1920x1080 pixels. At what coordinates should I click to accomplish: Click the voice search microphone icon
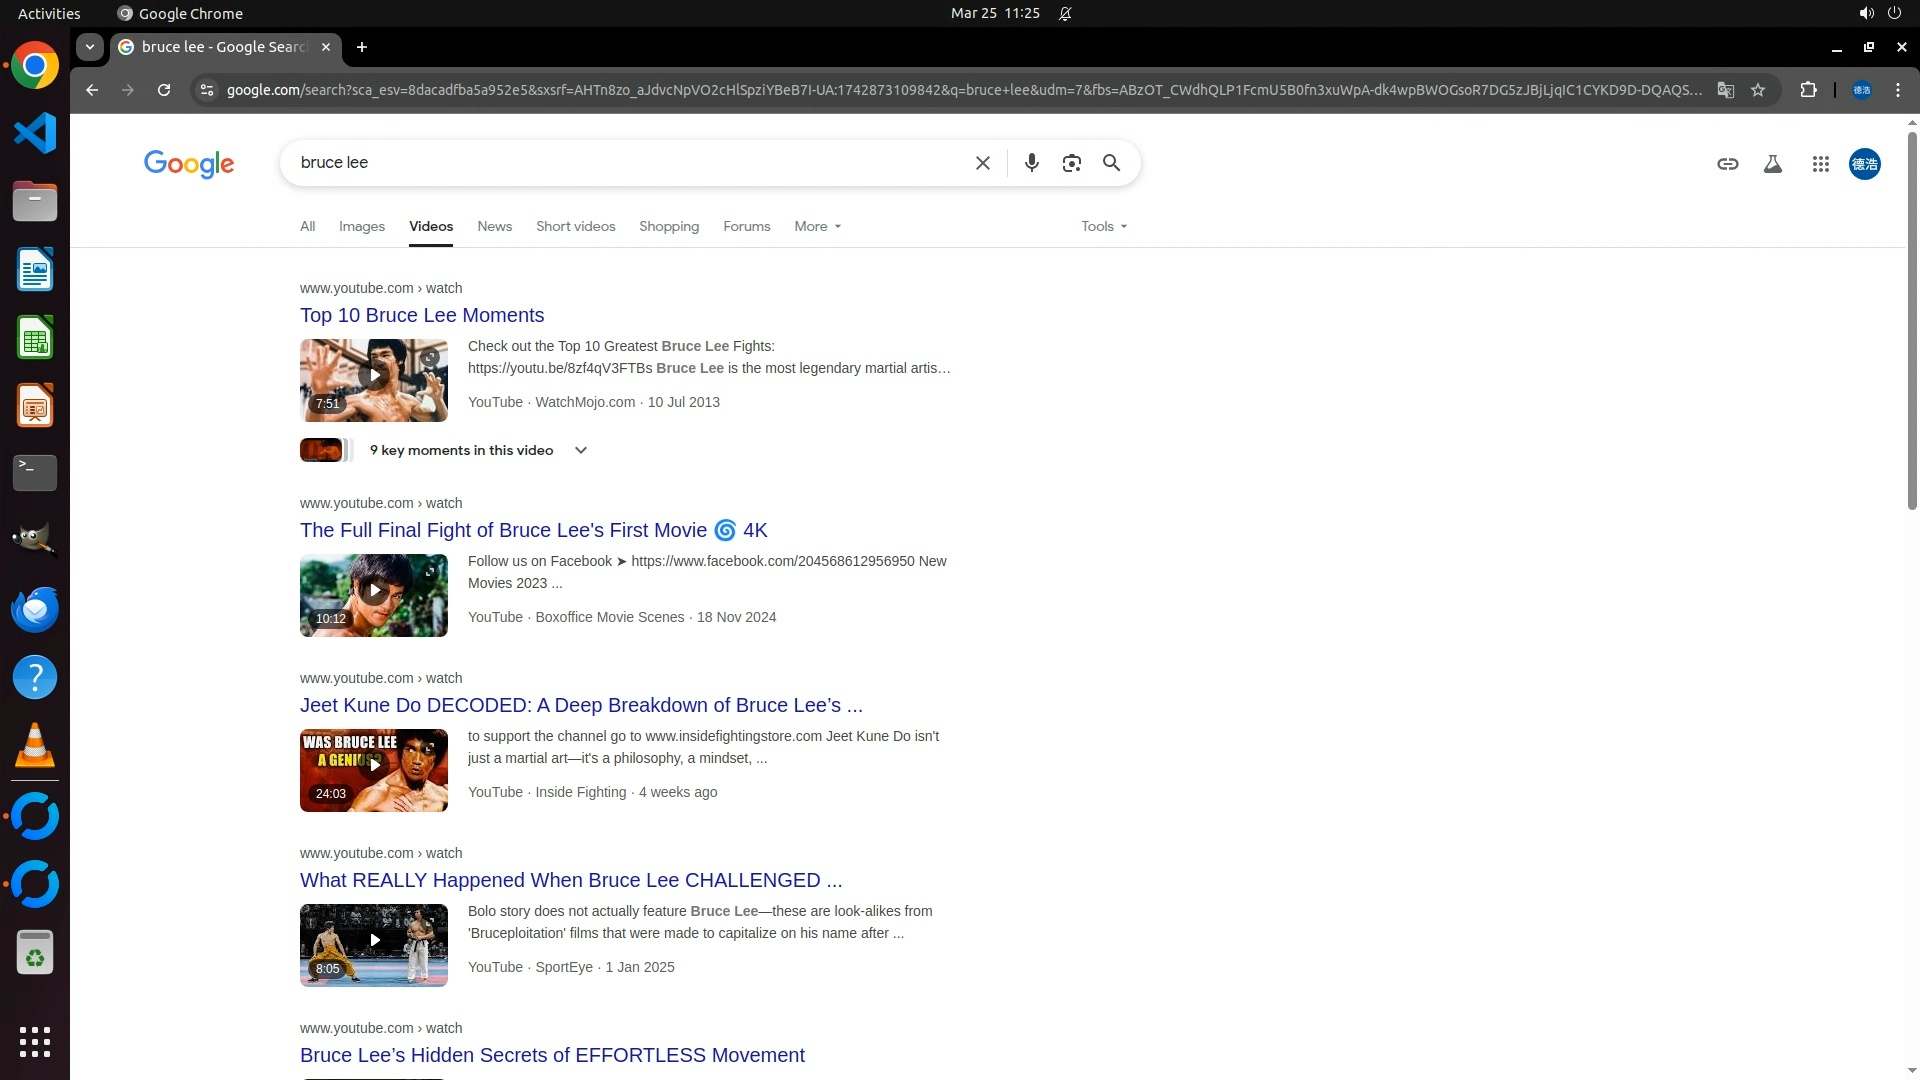[x=1031, y=163]
